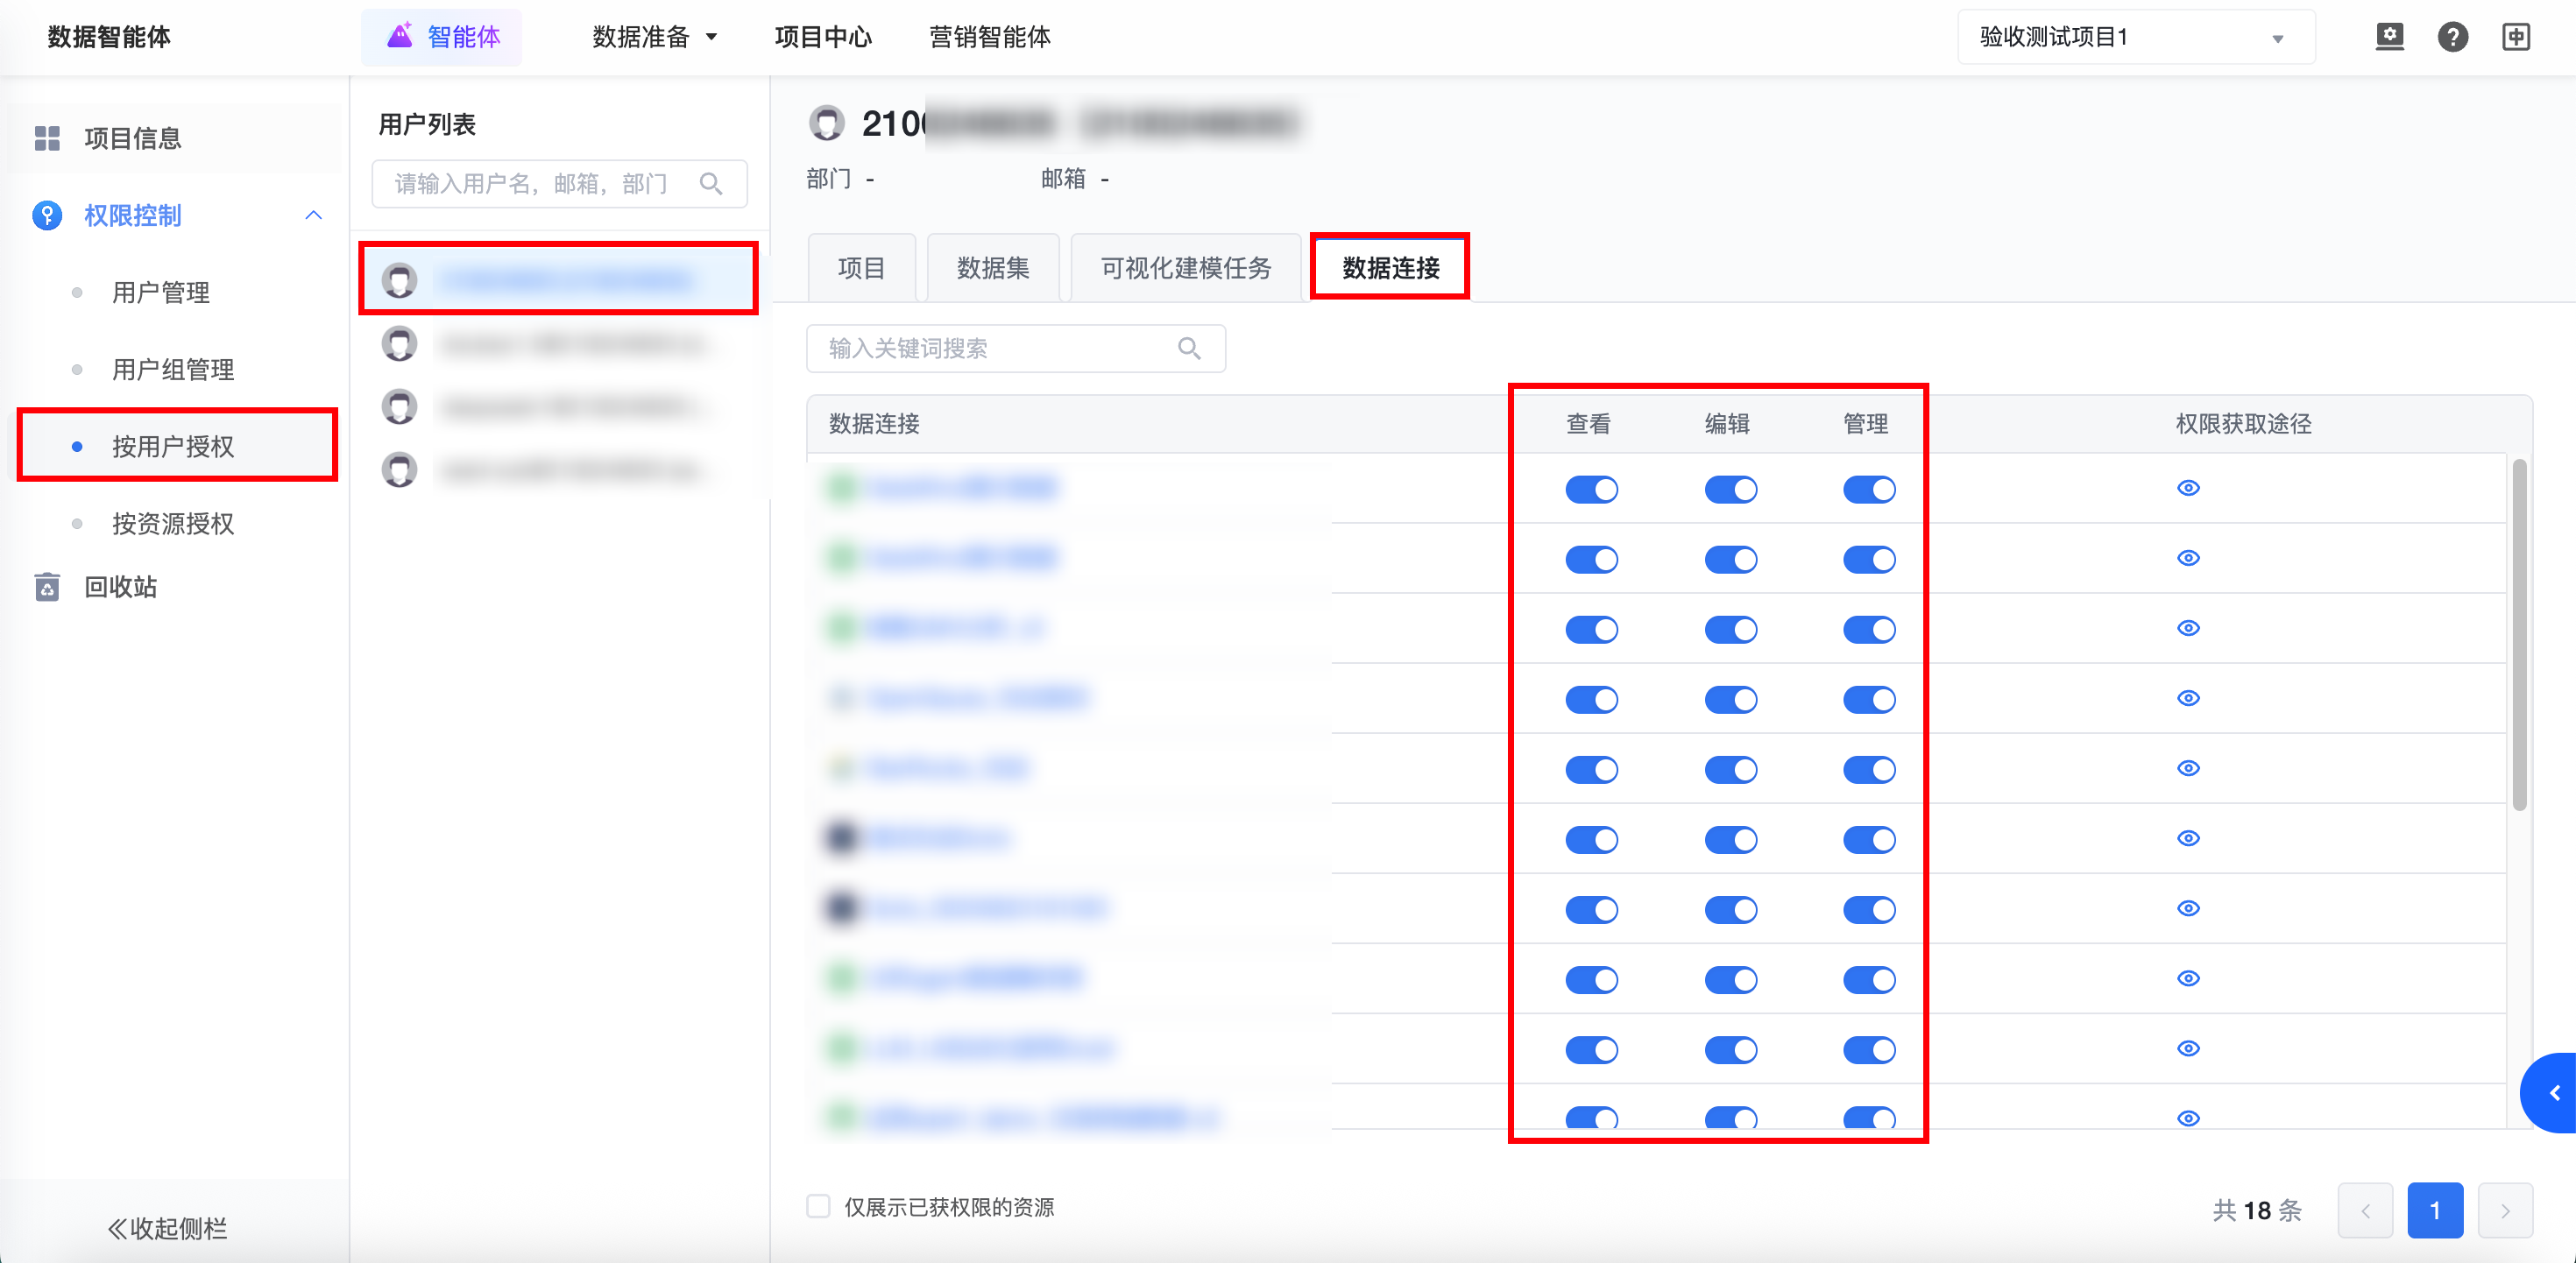Open the 回收站 recycle bin
This screenshot has width=2576, height=1263.
coord(120,587)
